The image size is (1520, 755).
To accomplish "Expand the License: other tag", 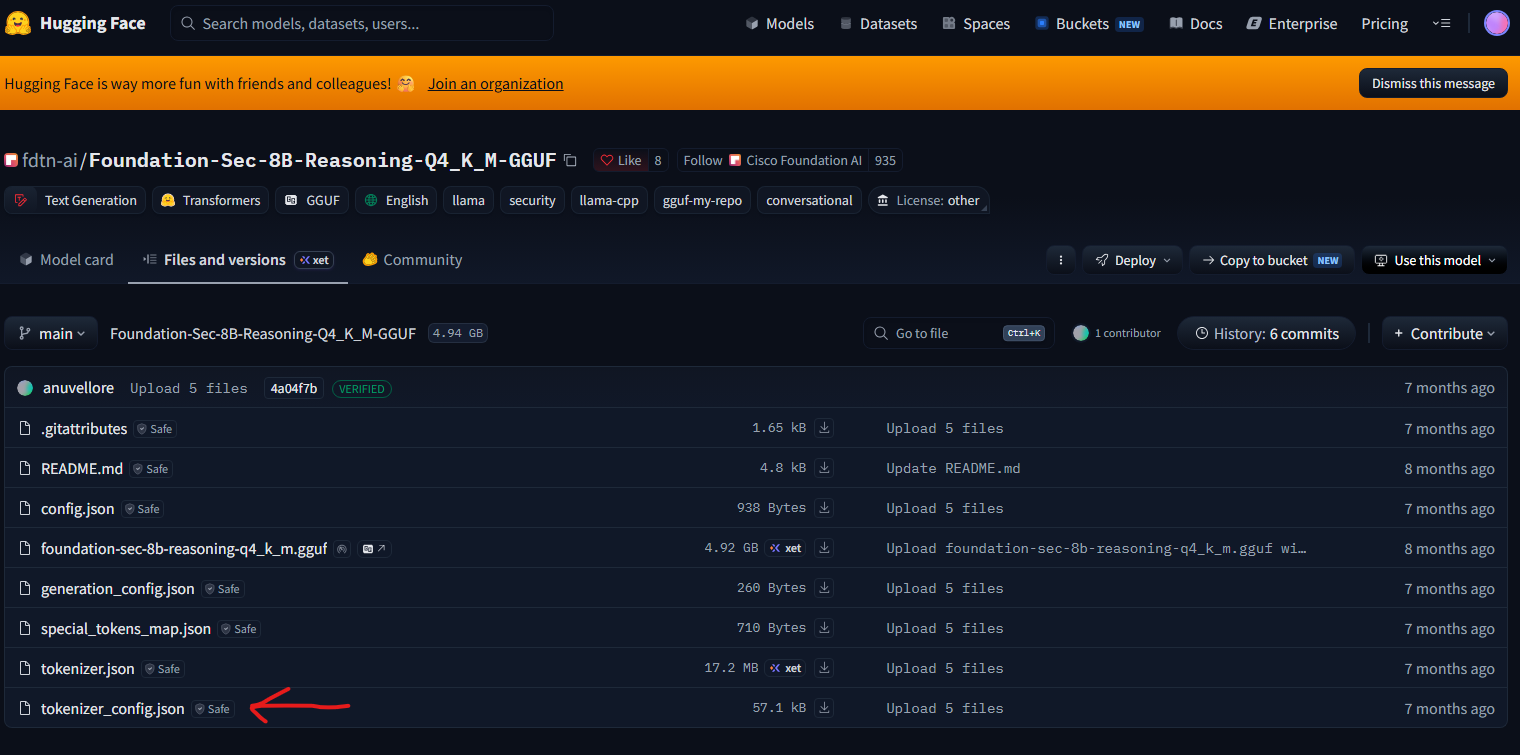I will (929, 200).
